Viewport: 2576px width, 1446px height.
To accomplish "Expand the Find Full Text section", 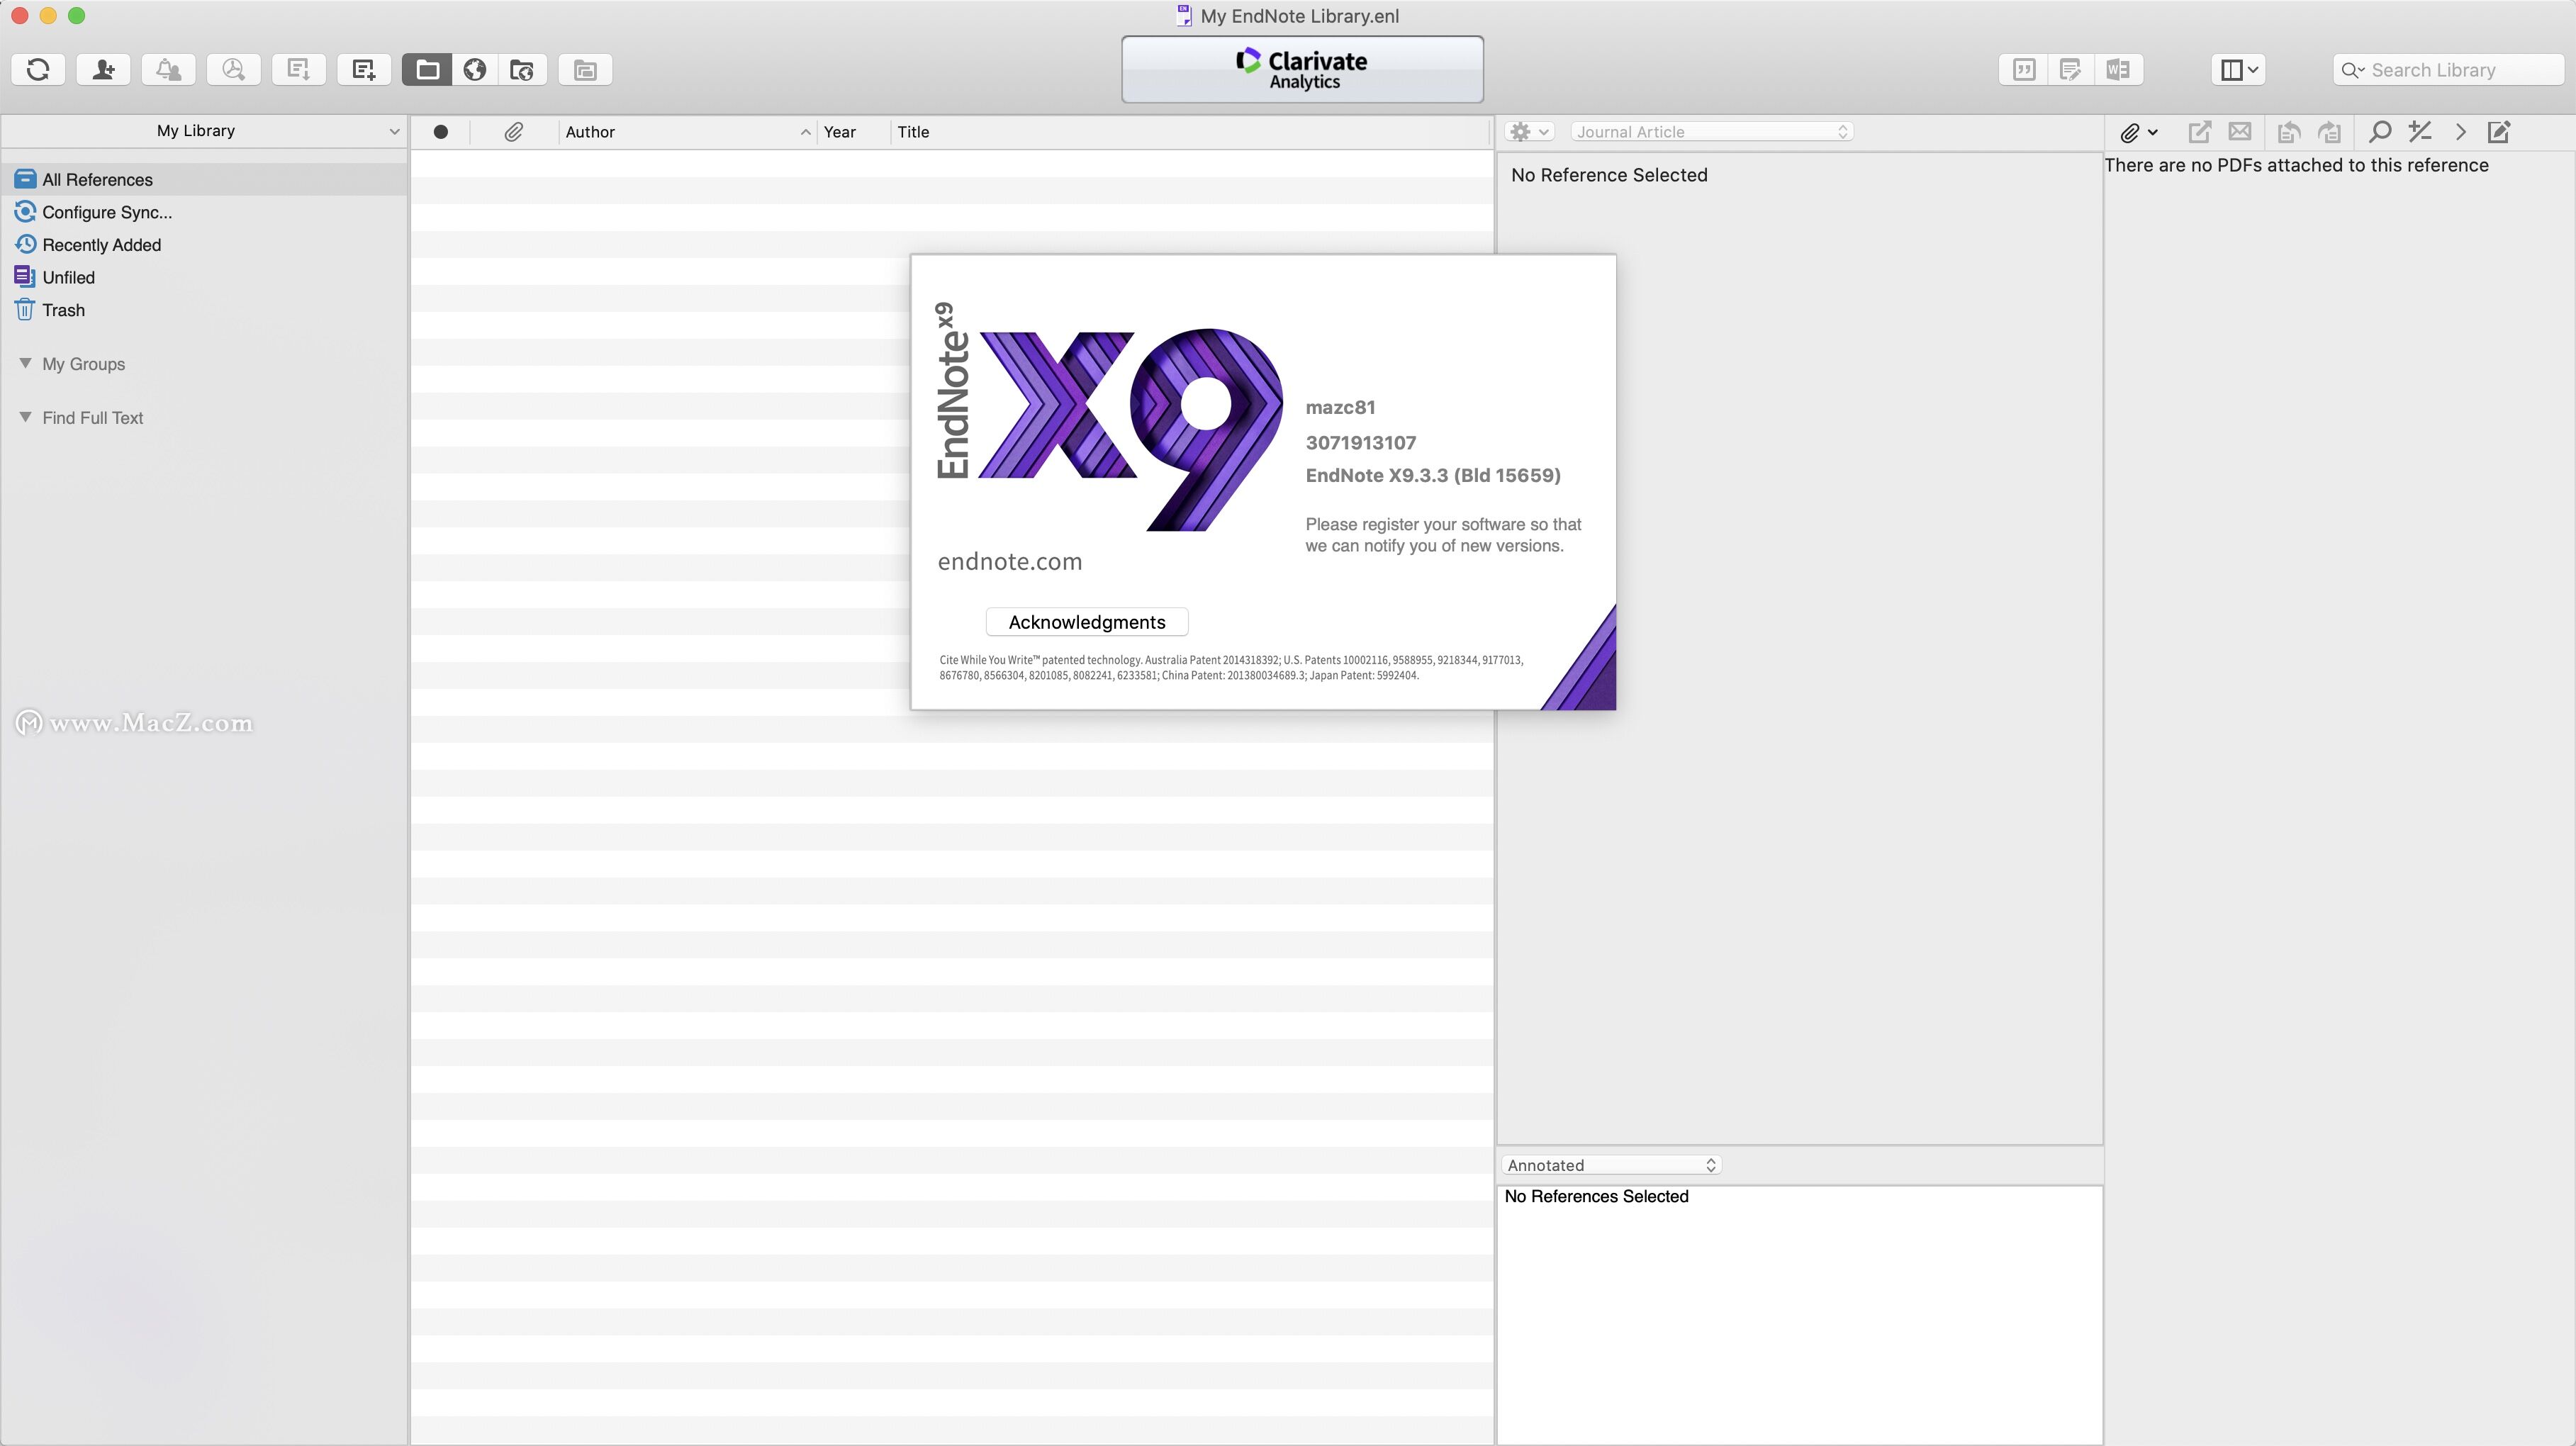I will (x=26, y=416).
